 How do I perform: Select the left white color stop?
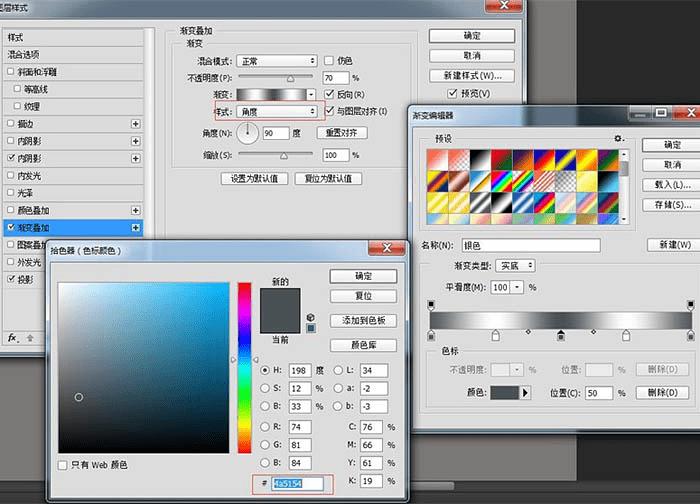tap(496, 335)
